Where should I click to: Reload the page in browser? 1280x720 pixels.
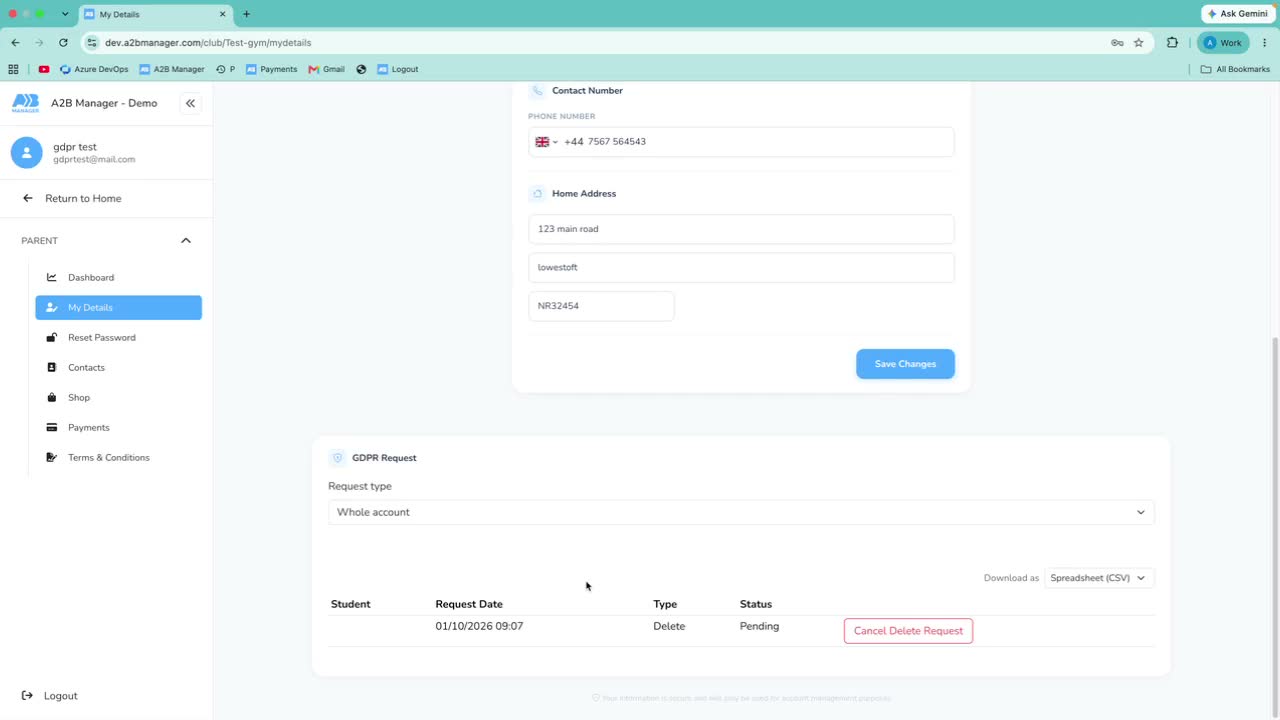[x=63, y=43]
